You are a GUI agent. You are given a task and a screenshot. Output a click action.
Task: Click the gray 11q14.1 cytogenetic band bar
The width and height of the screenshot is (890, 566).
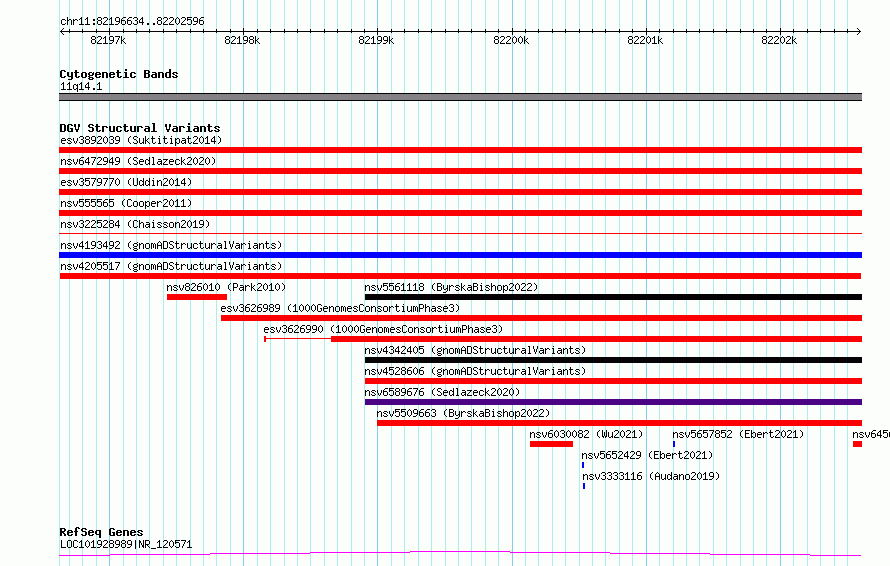pos(460,97)
